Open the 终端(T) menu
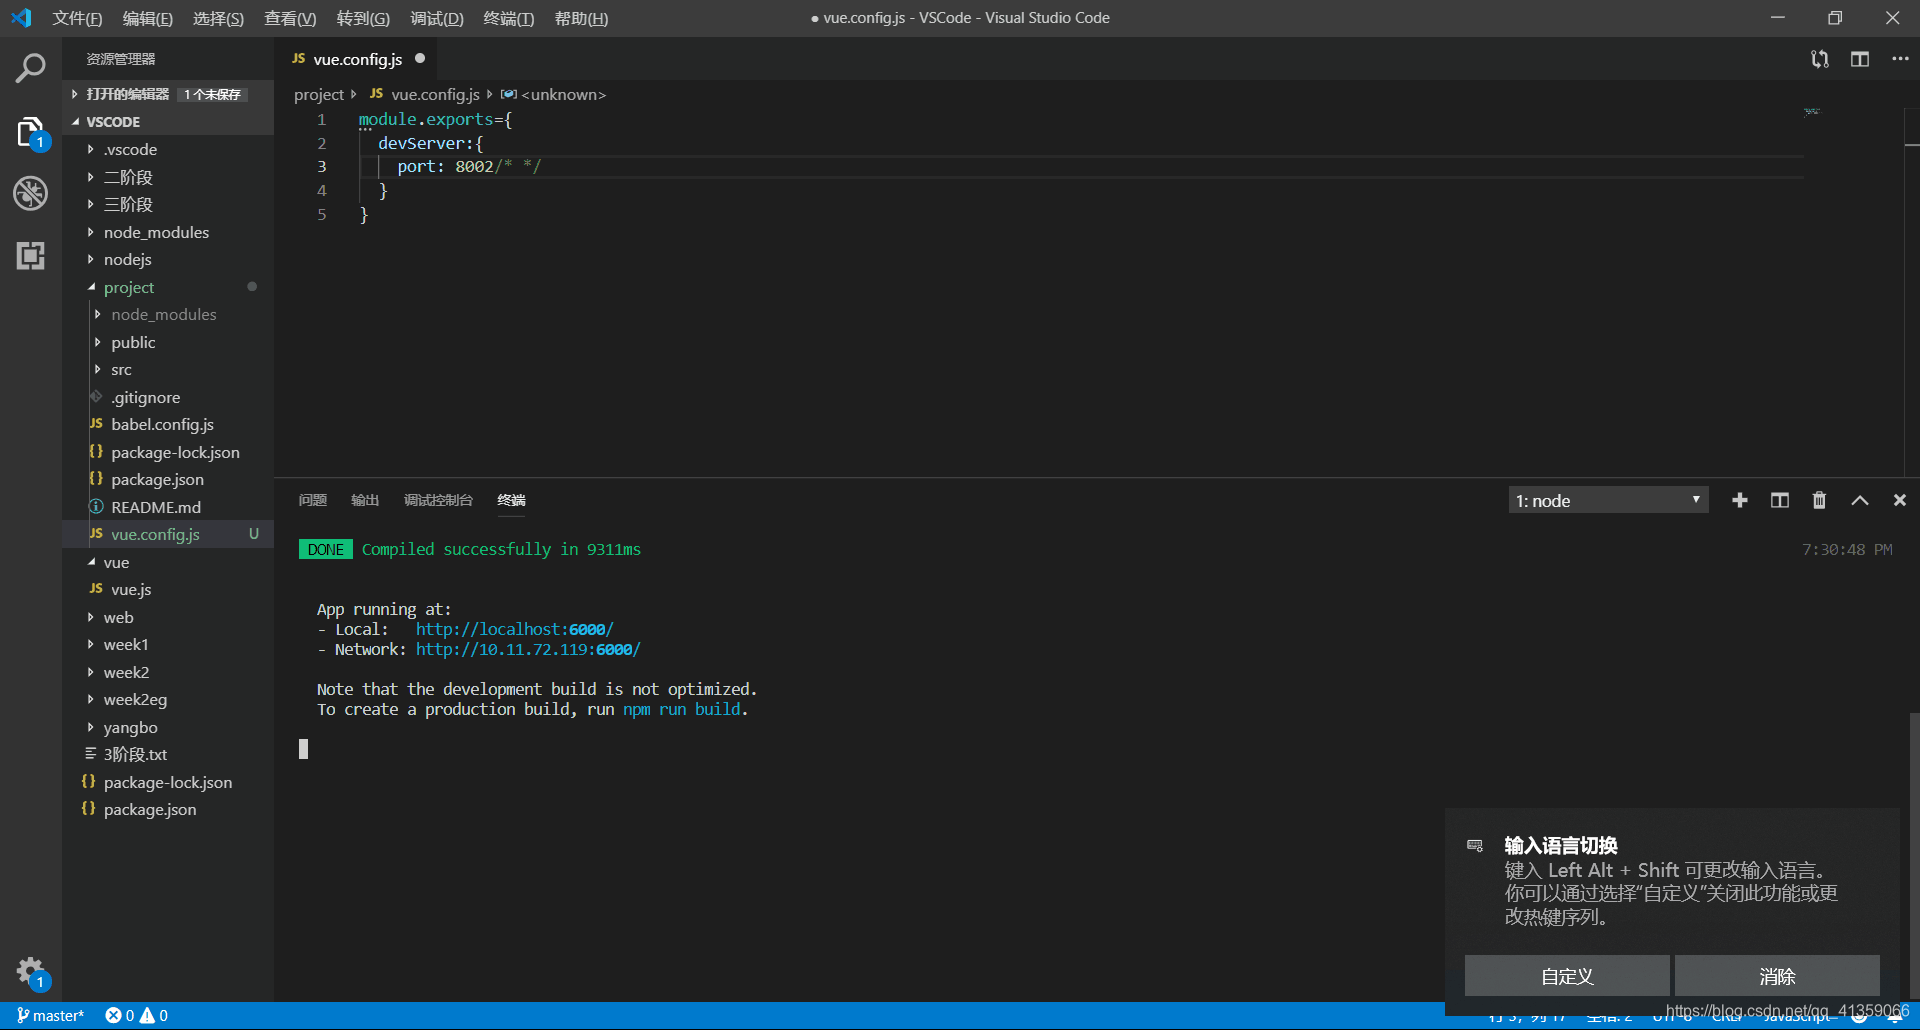The width and height of the screenshot is (1920, 1030). (x=509, y=18)
